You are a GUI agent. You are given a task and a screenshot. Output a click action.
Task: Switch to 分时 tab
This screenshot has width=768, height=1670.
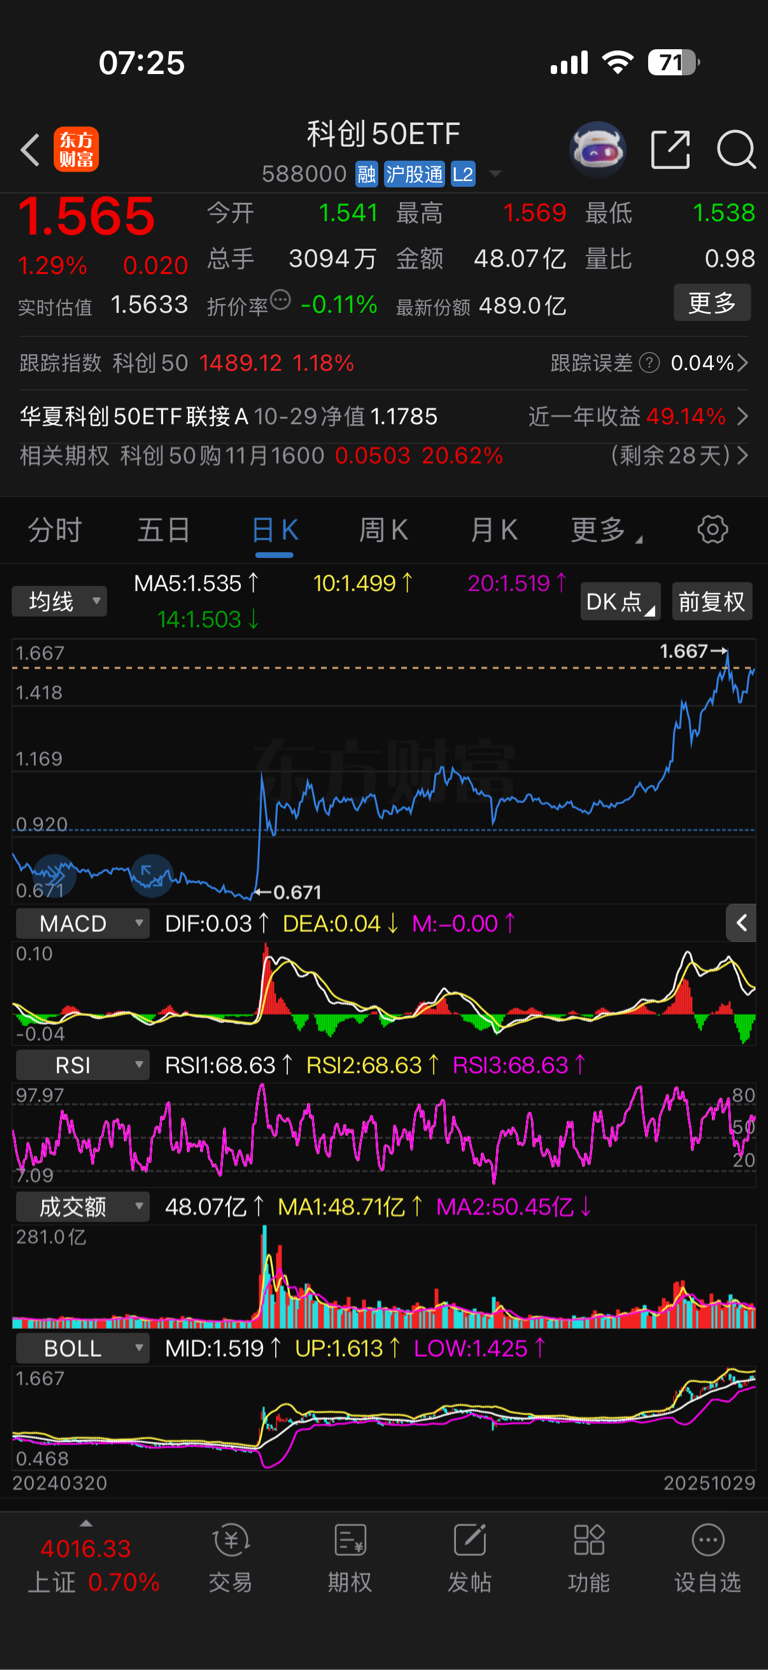pyautogui.click(x=54, y=530)
